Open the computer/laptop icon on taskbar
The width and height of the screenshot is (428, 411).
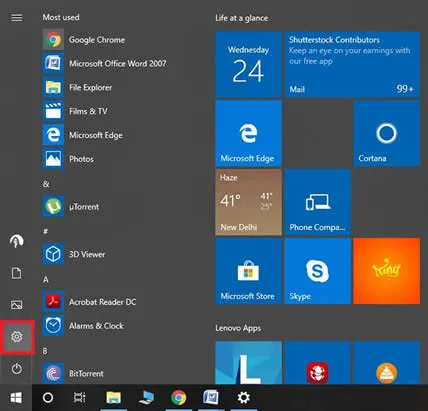146,398
